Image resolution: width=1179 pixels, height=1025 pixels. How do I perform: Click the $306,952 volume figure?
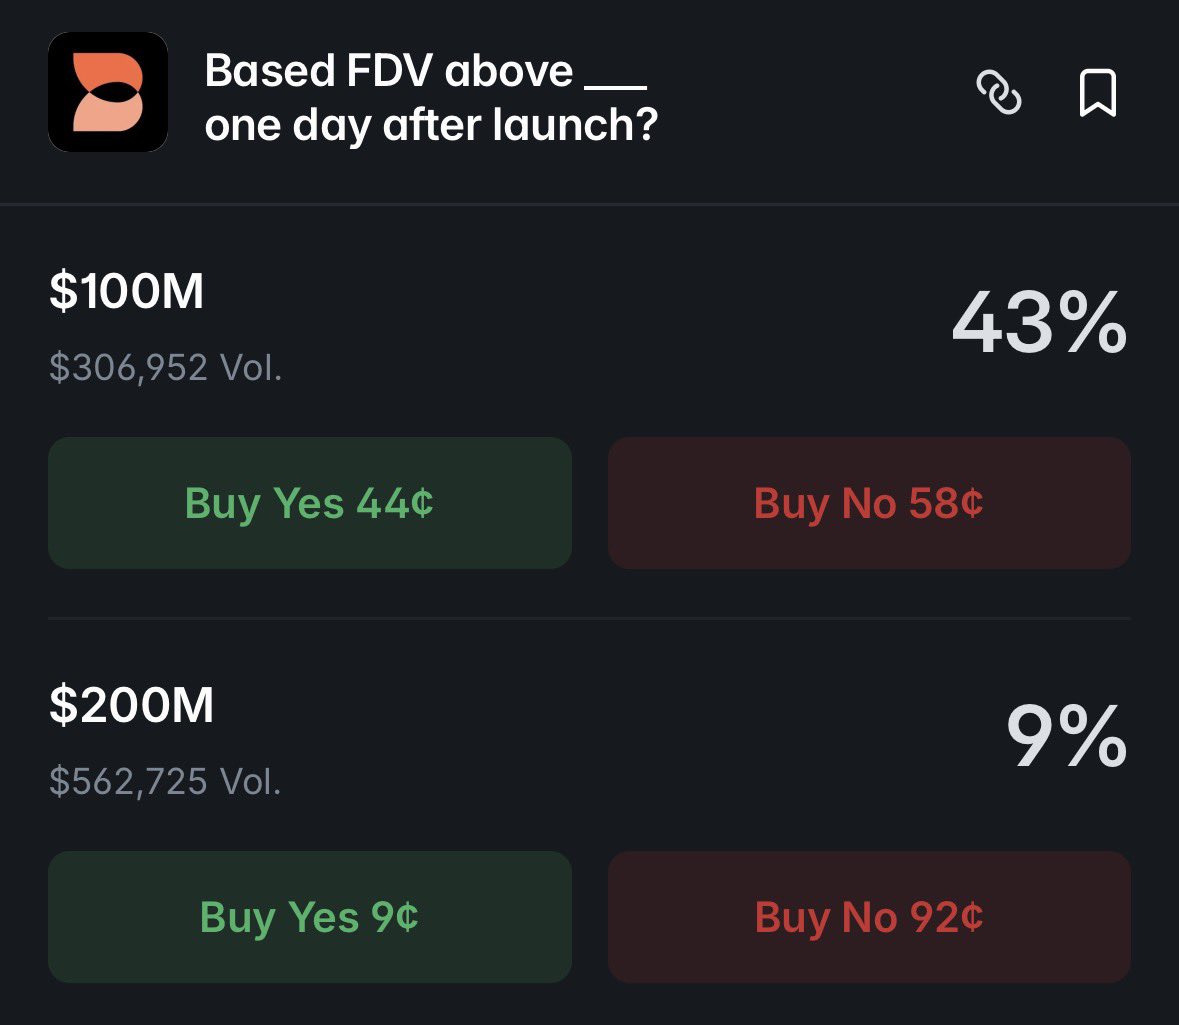tap(128, 368)
